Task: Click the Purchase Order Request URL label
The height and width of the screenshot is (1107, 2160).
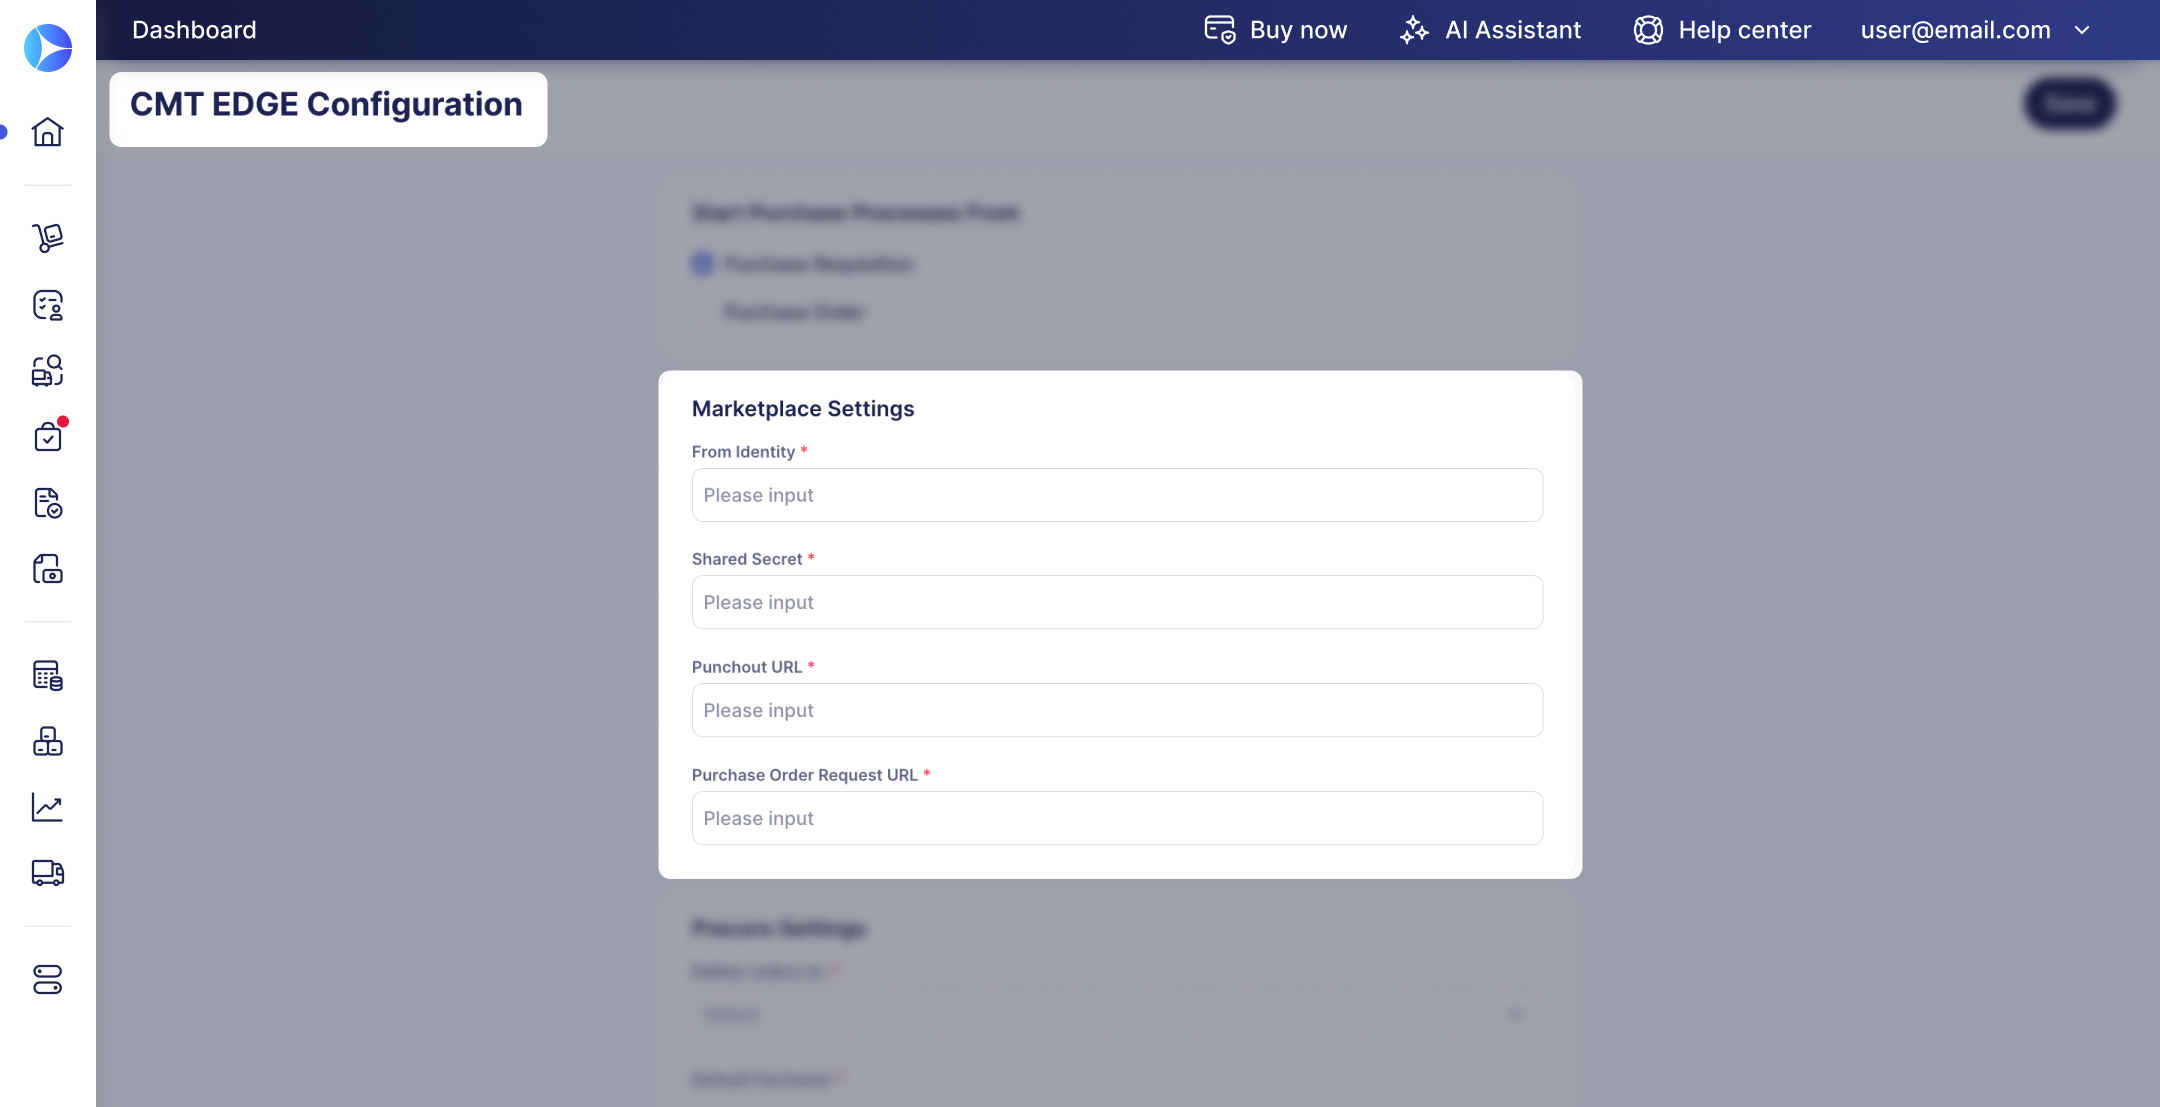Action: (804, 775)
